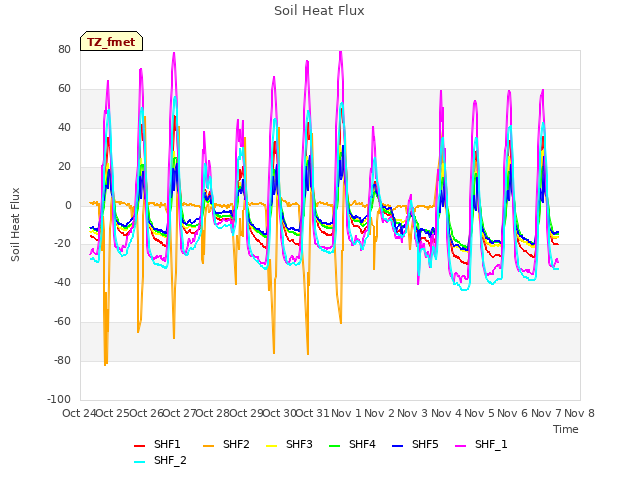The height and width of the screenshot is (480, 640).
Task: Click the Nov 8 x-axis tick label
Action: pyautogui.click(x=579, y=413)
